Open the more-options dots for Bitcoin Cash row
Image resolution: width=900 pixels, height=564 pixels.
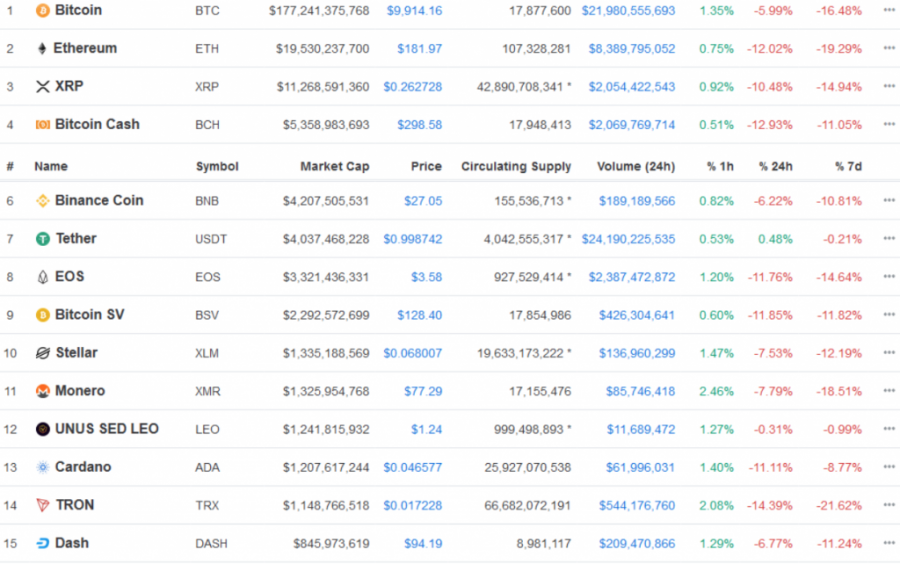coord(889,124)
